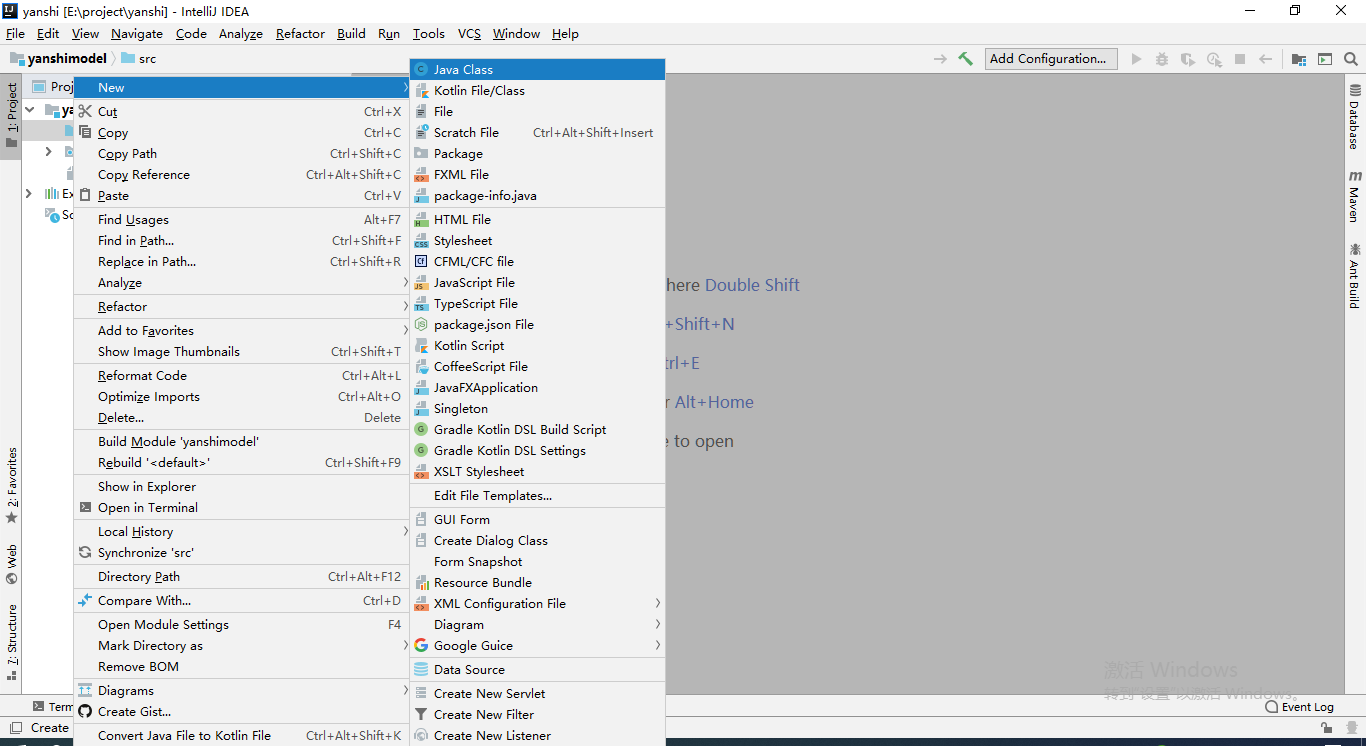Expand the XML Configuration File submenu arrow
Image resolution: width=1366 pixels, height=746 pixels.
658,603
